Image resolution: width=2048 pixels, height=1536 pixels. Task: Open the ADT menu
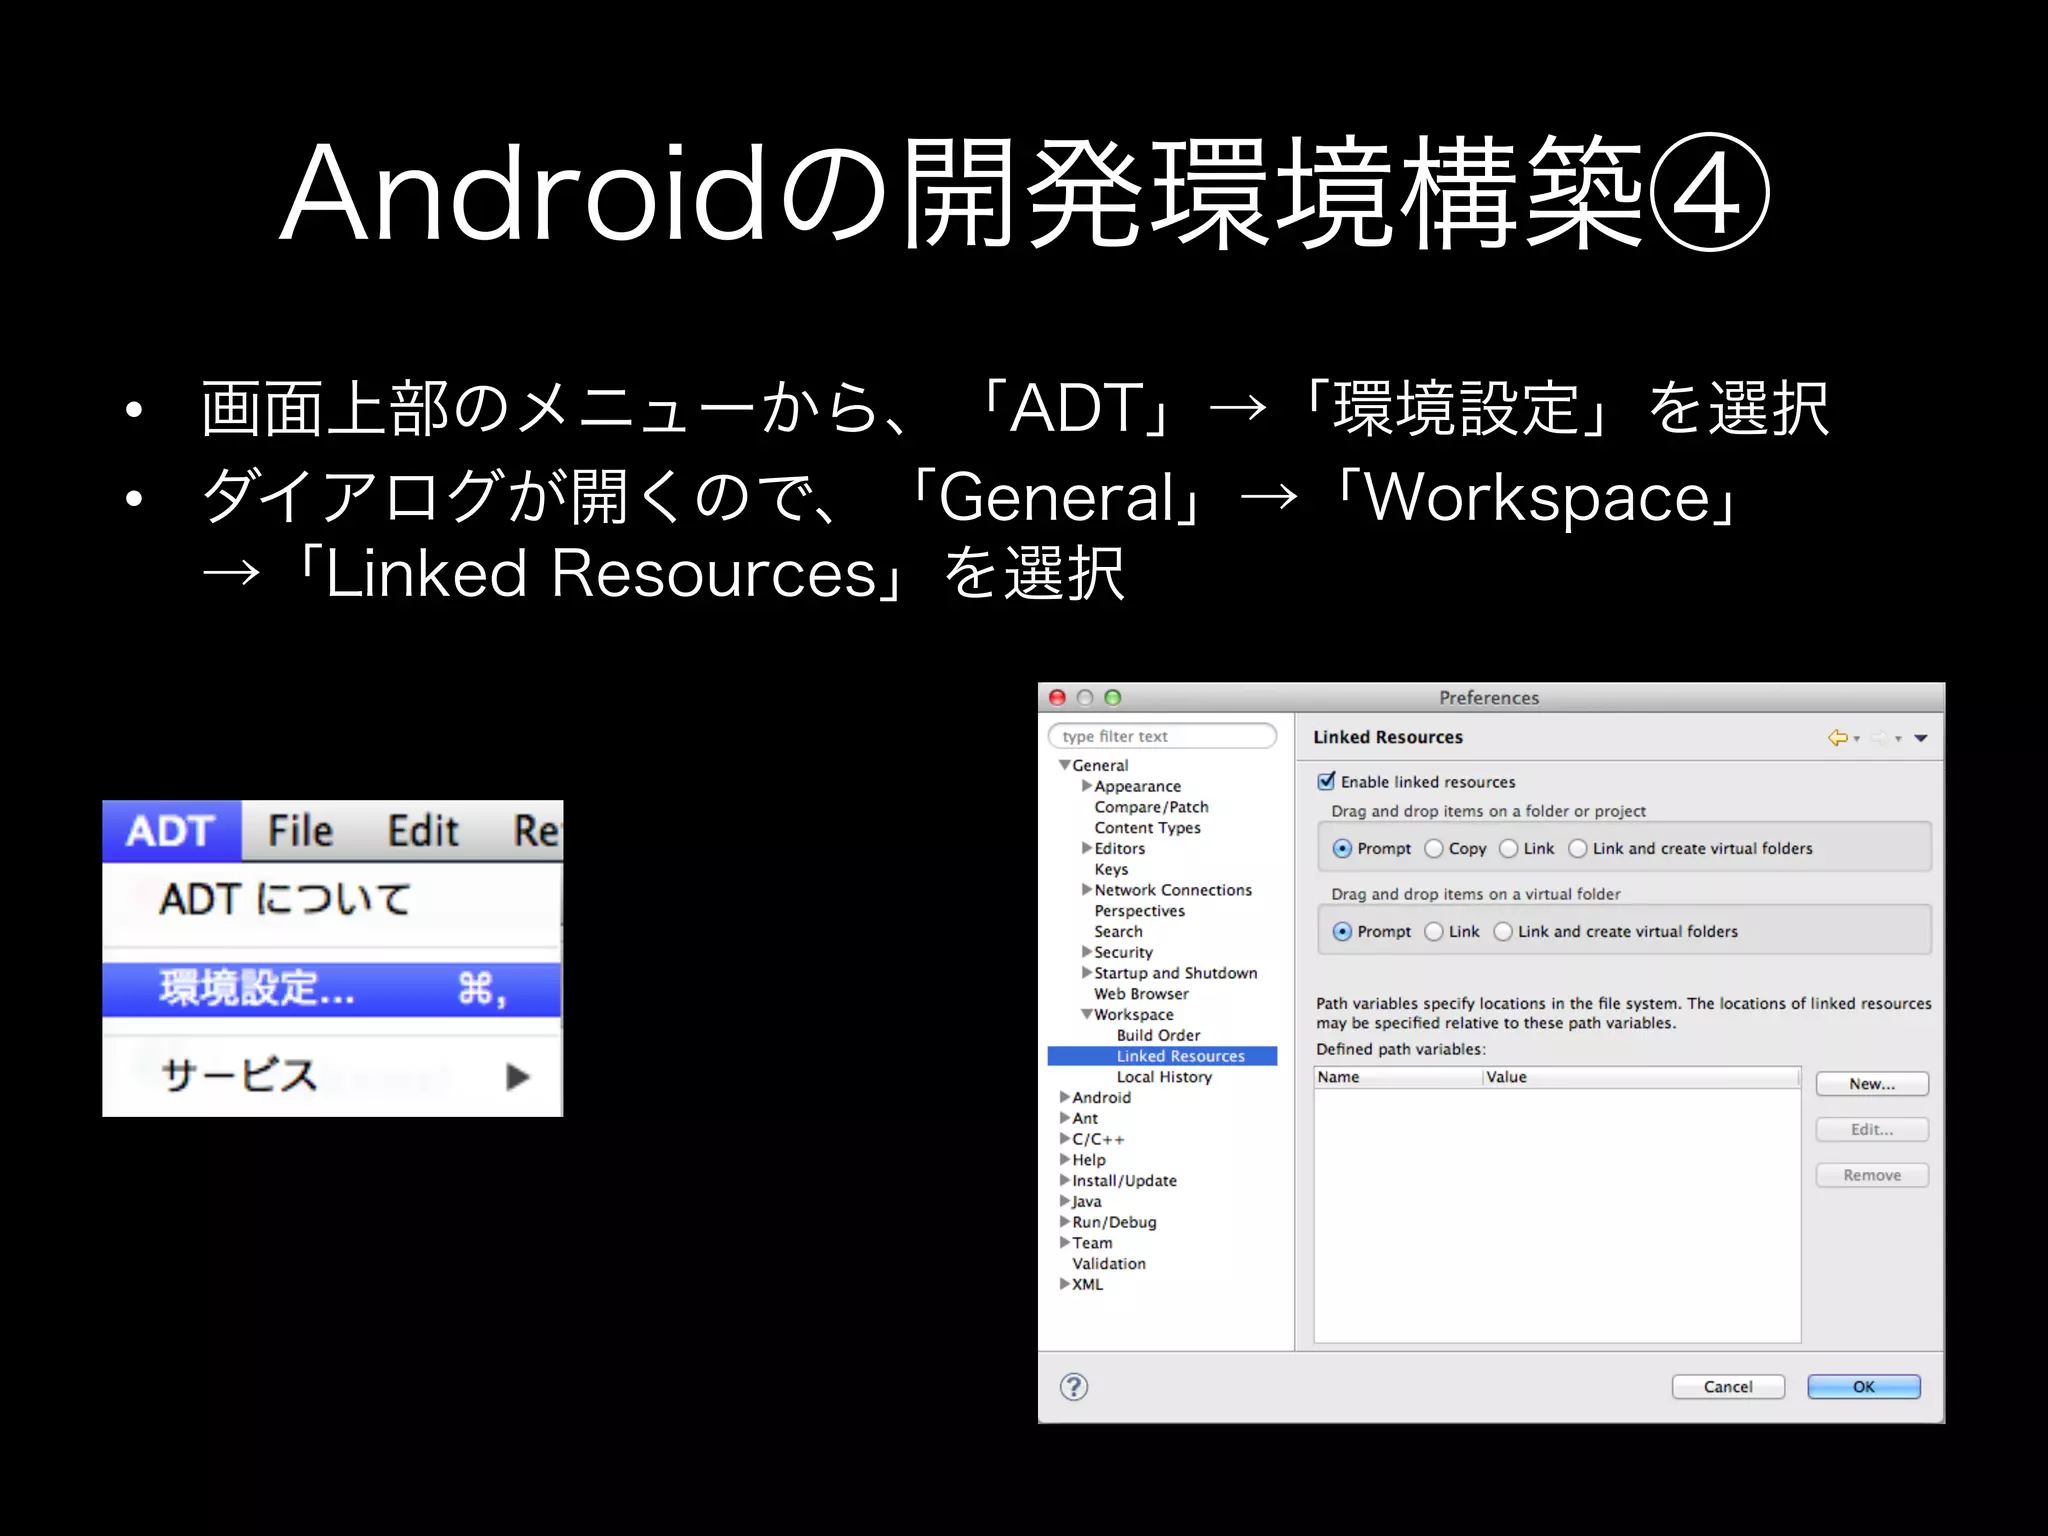171,831
